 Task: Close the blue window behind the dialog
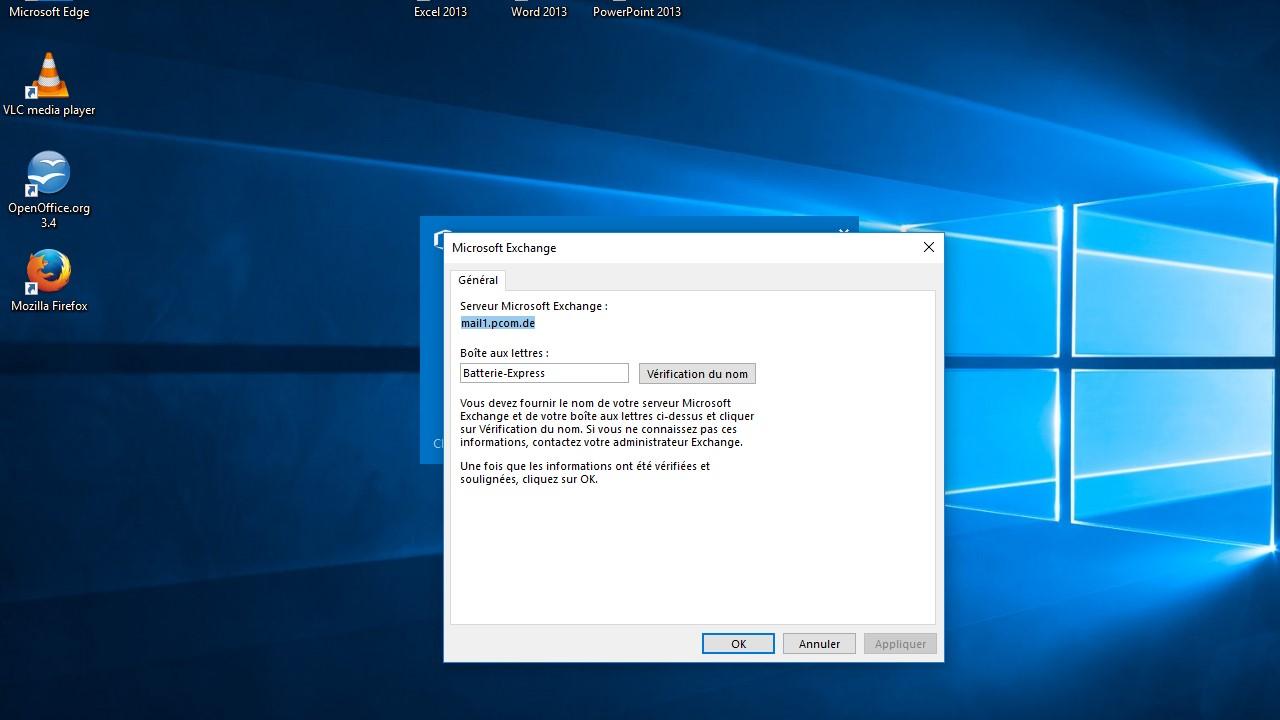pyautogui.click(x=843, y=231)
